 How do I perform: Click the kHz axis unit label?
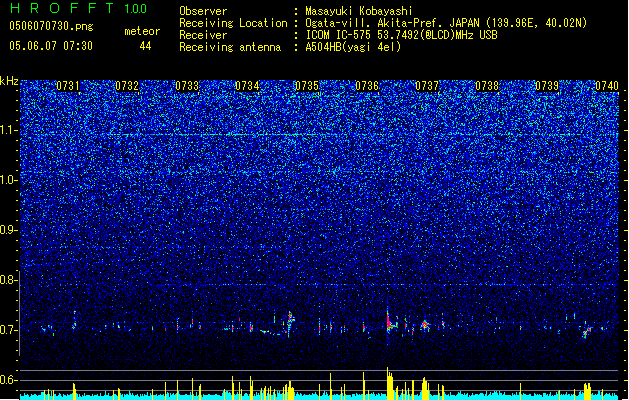pyautogui.click(x=9, y=81)
